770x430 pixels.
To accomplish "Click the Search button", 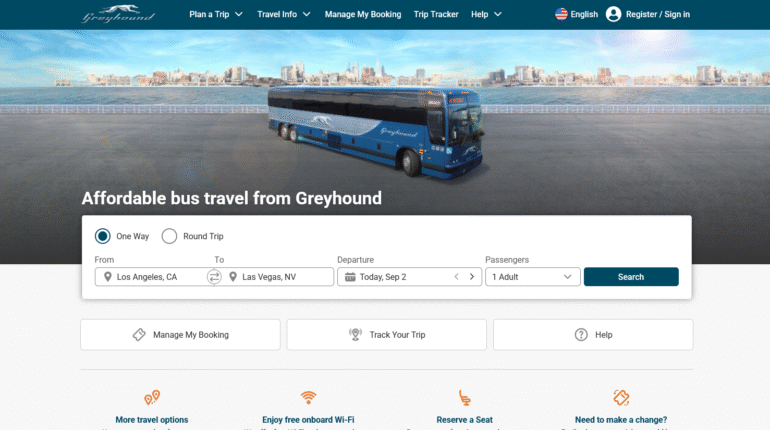I will [631, 277].
